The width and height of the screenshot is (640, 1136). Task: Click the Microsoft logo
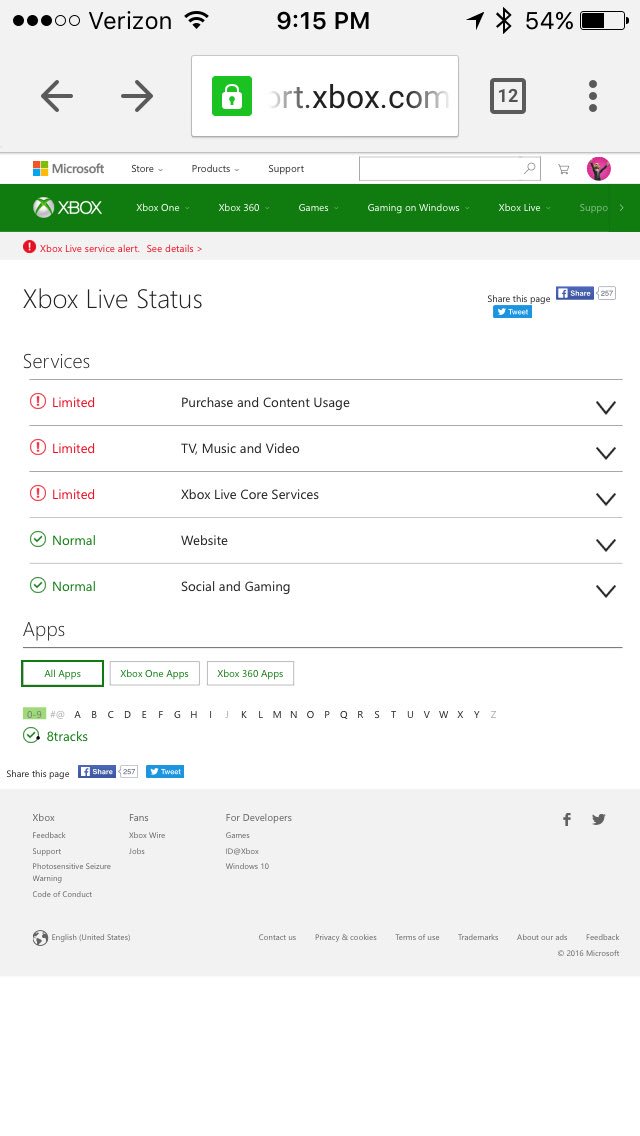pyautogui.click(x=69, y=168)
